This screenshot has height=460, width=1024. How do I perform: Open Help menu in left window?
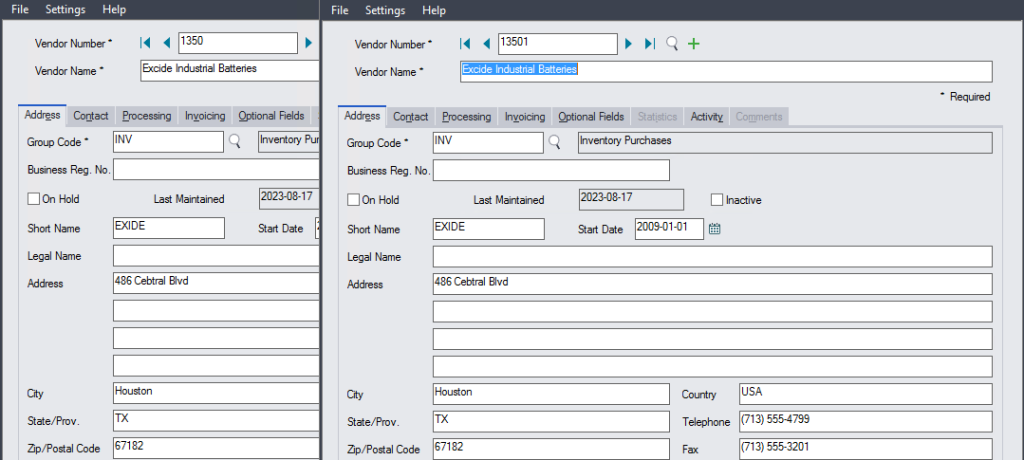[x=114, y=10]
